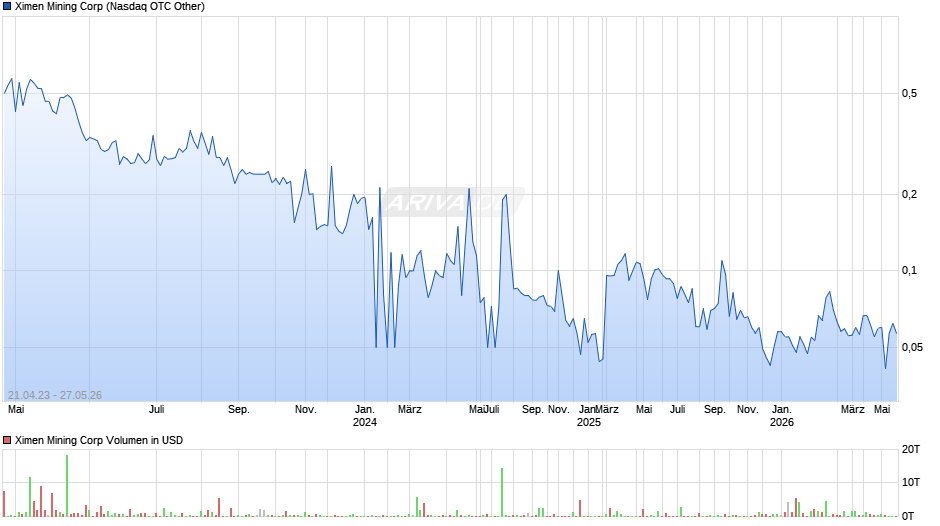This screenshot has width=940, height=526.
Task: Click the '0,05' price axis label
Action: (912, 348)
